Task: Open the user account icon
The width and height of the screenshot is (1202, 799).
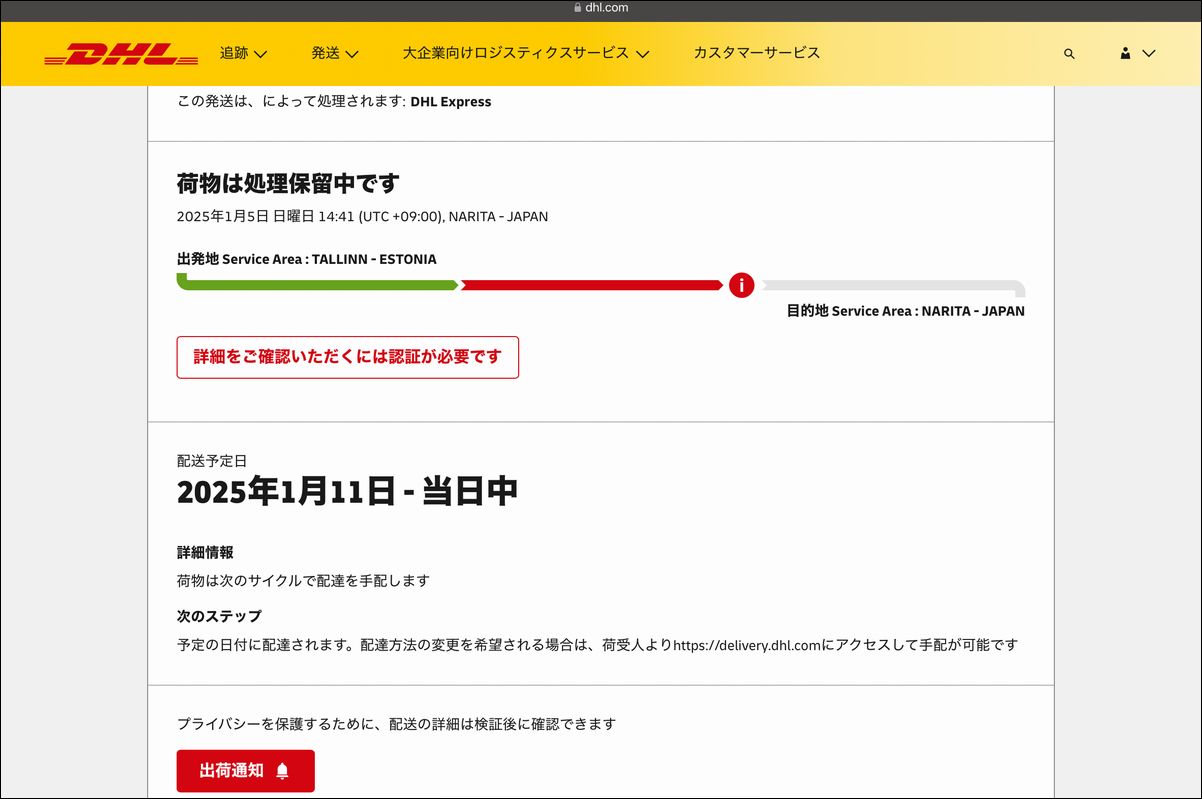Action: (1125, 53)
